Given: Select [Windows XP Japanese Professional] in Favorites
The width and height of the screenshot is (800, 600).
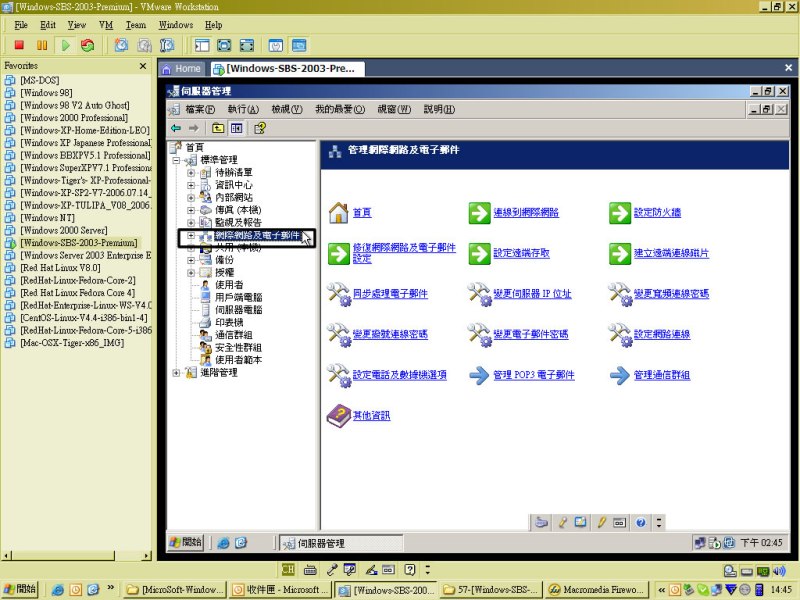Looking at the screenshot, I should (x=86, y=143).
